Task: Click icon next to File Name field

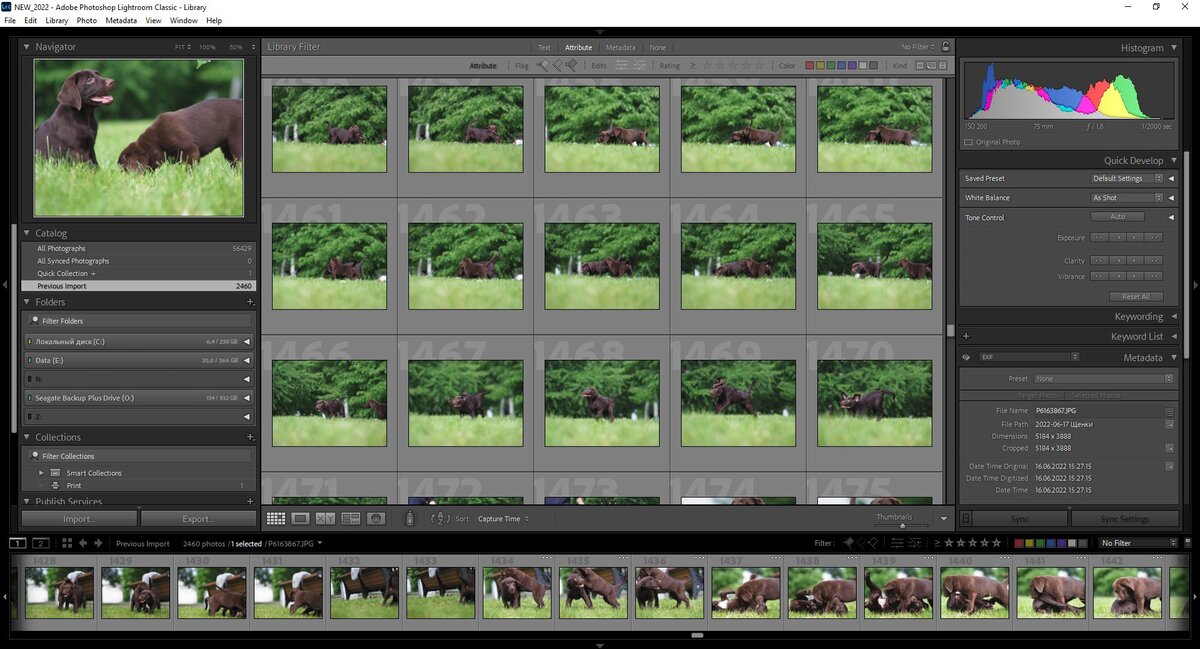Action: click(1169, 411)
